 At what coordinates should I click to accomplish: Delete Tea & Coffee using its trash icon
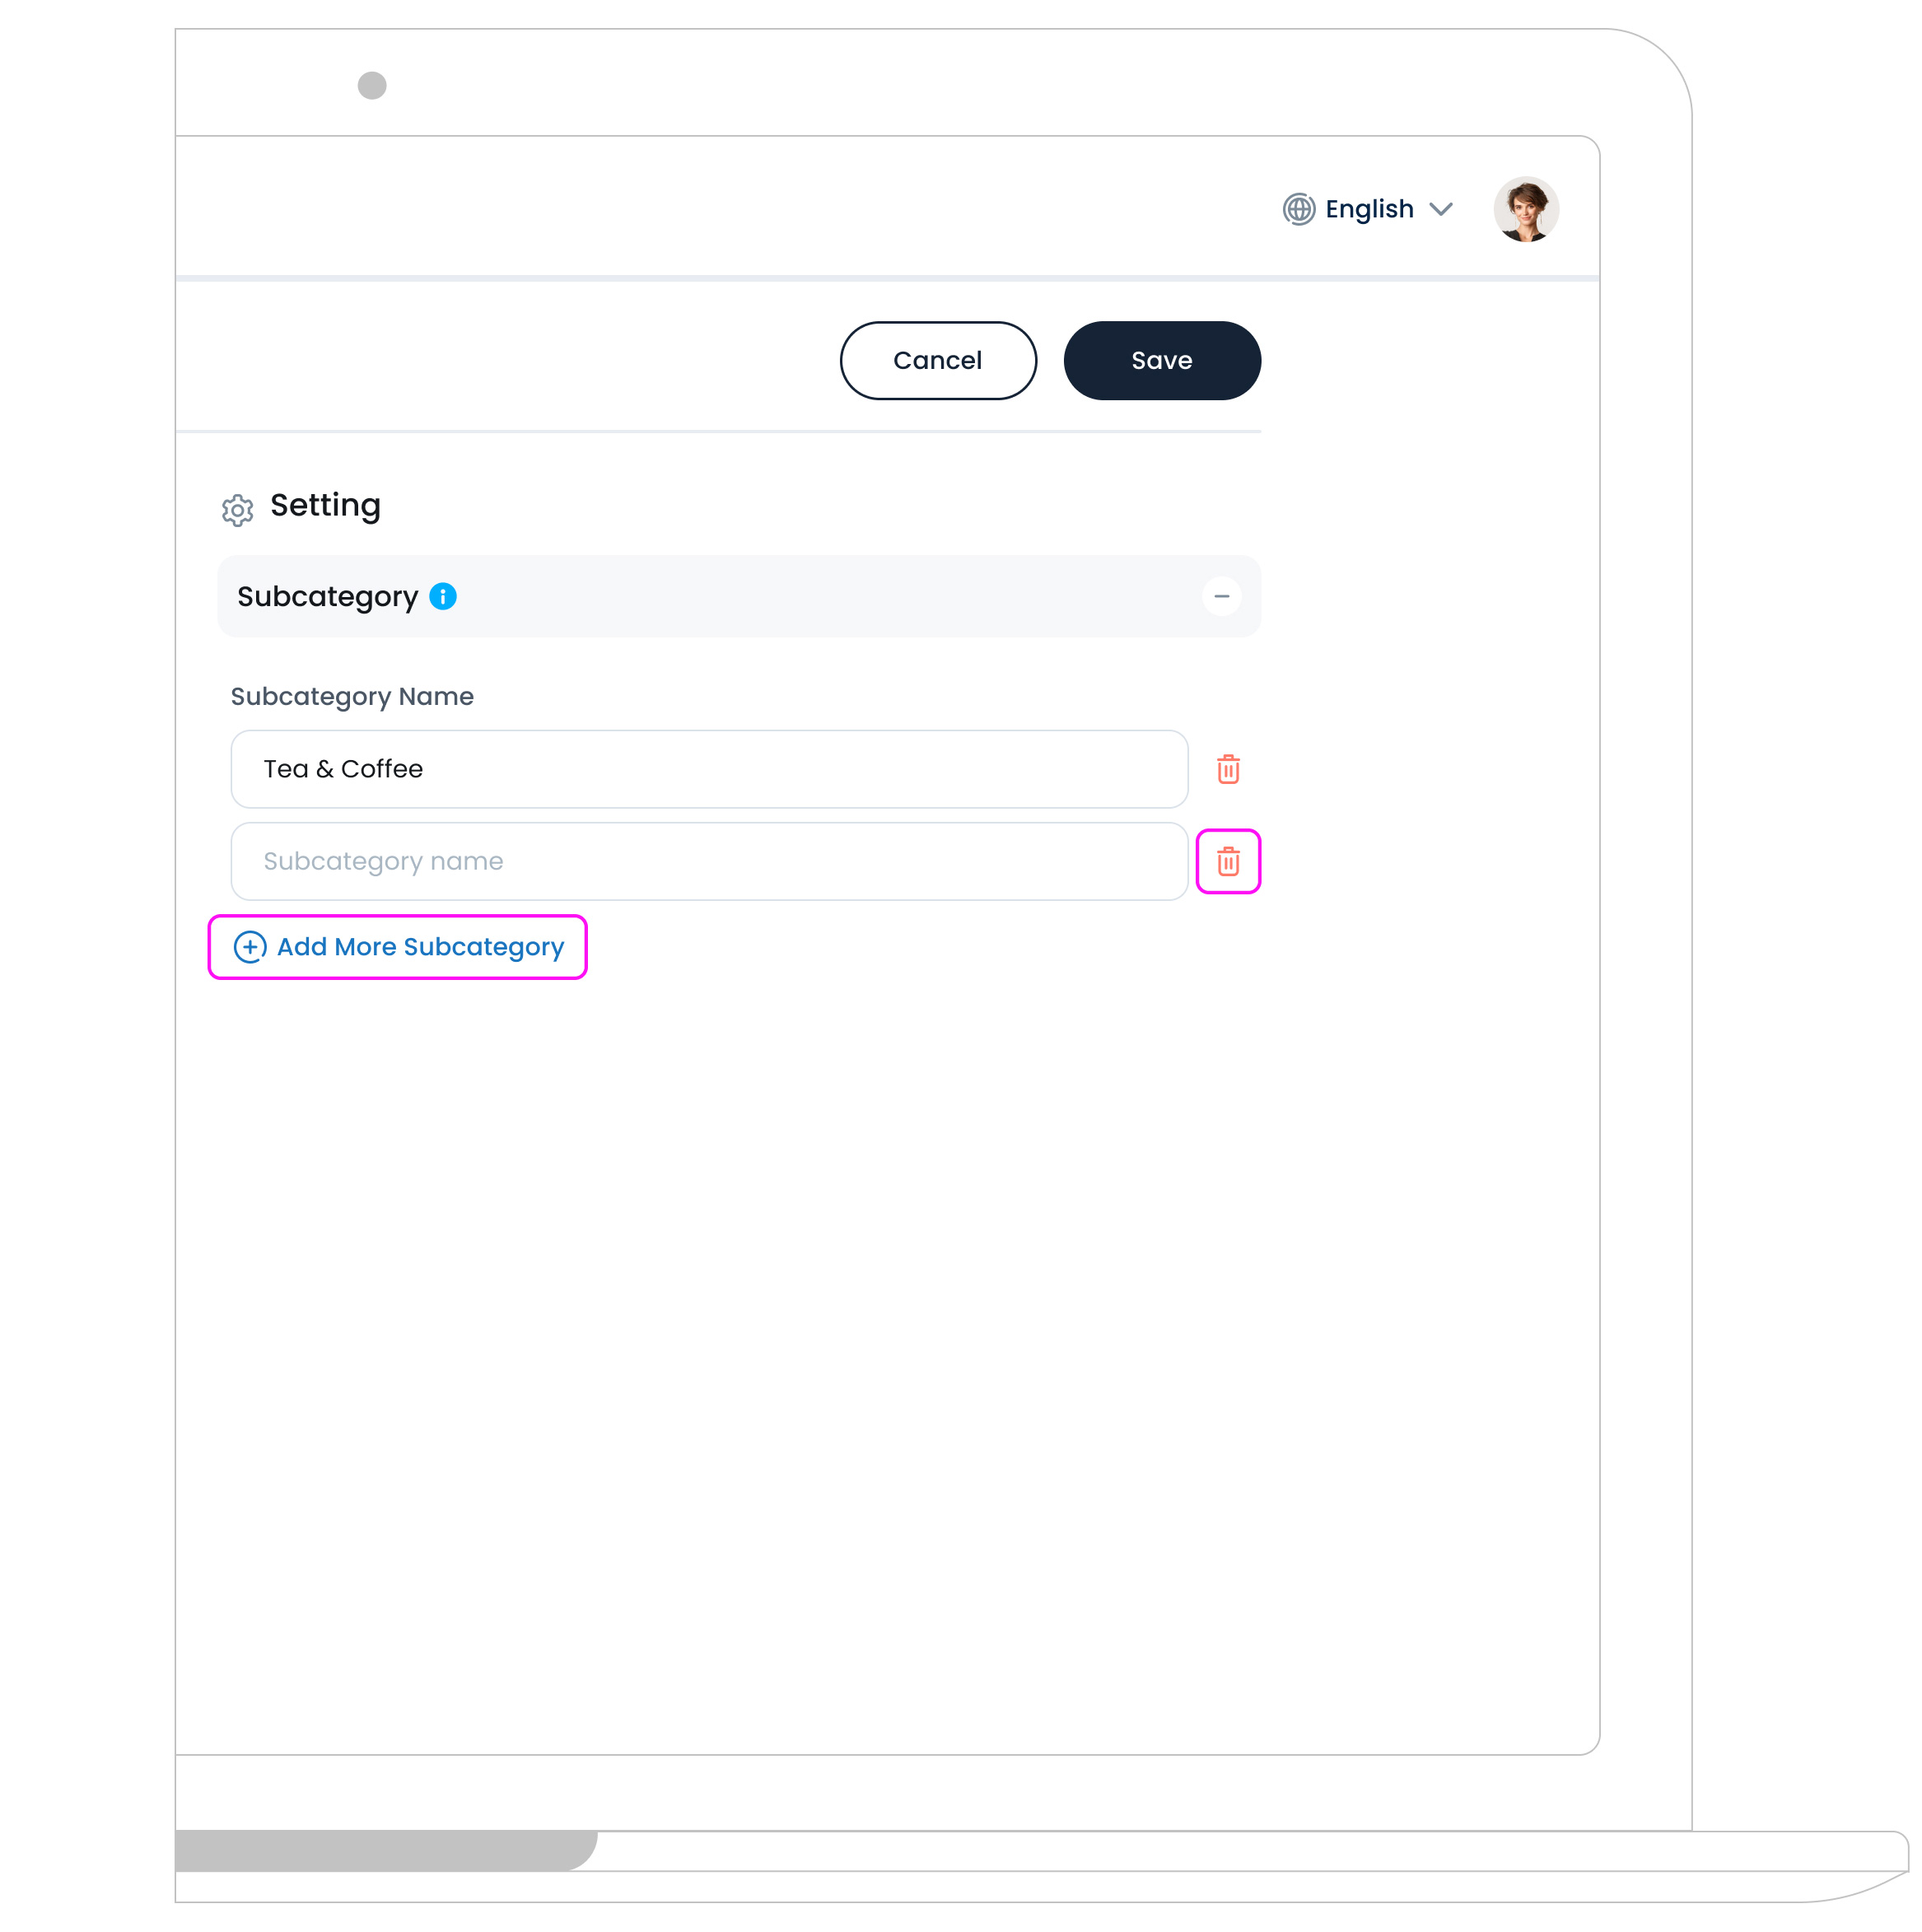(x=1228, y=769)
